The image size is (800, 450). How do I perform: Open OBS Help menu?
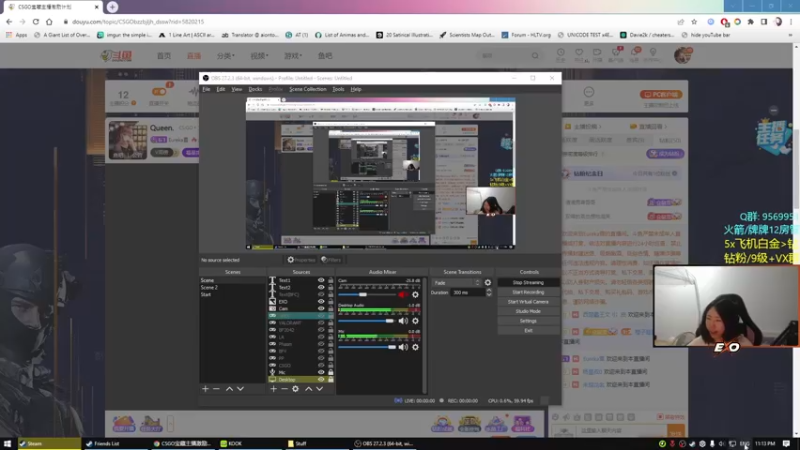tap(356, 89)
